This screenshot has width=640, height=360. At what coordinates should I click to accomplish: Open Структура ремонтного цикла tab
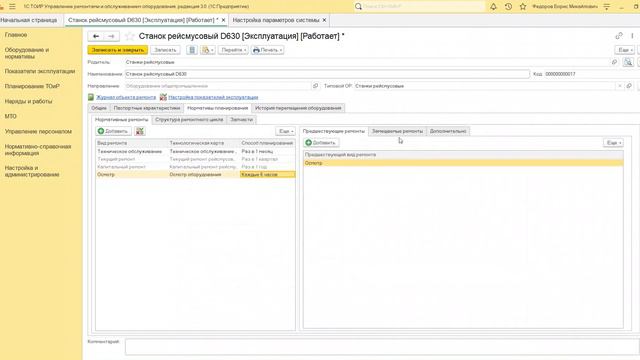pos(189,120)
